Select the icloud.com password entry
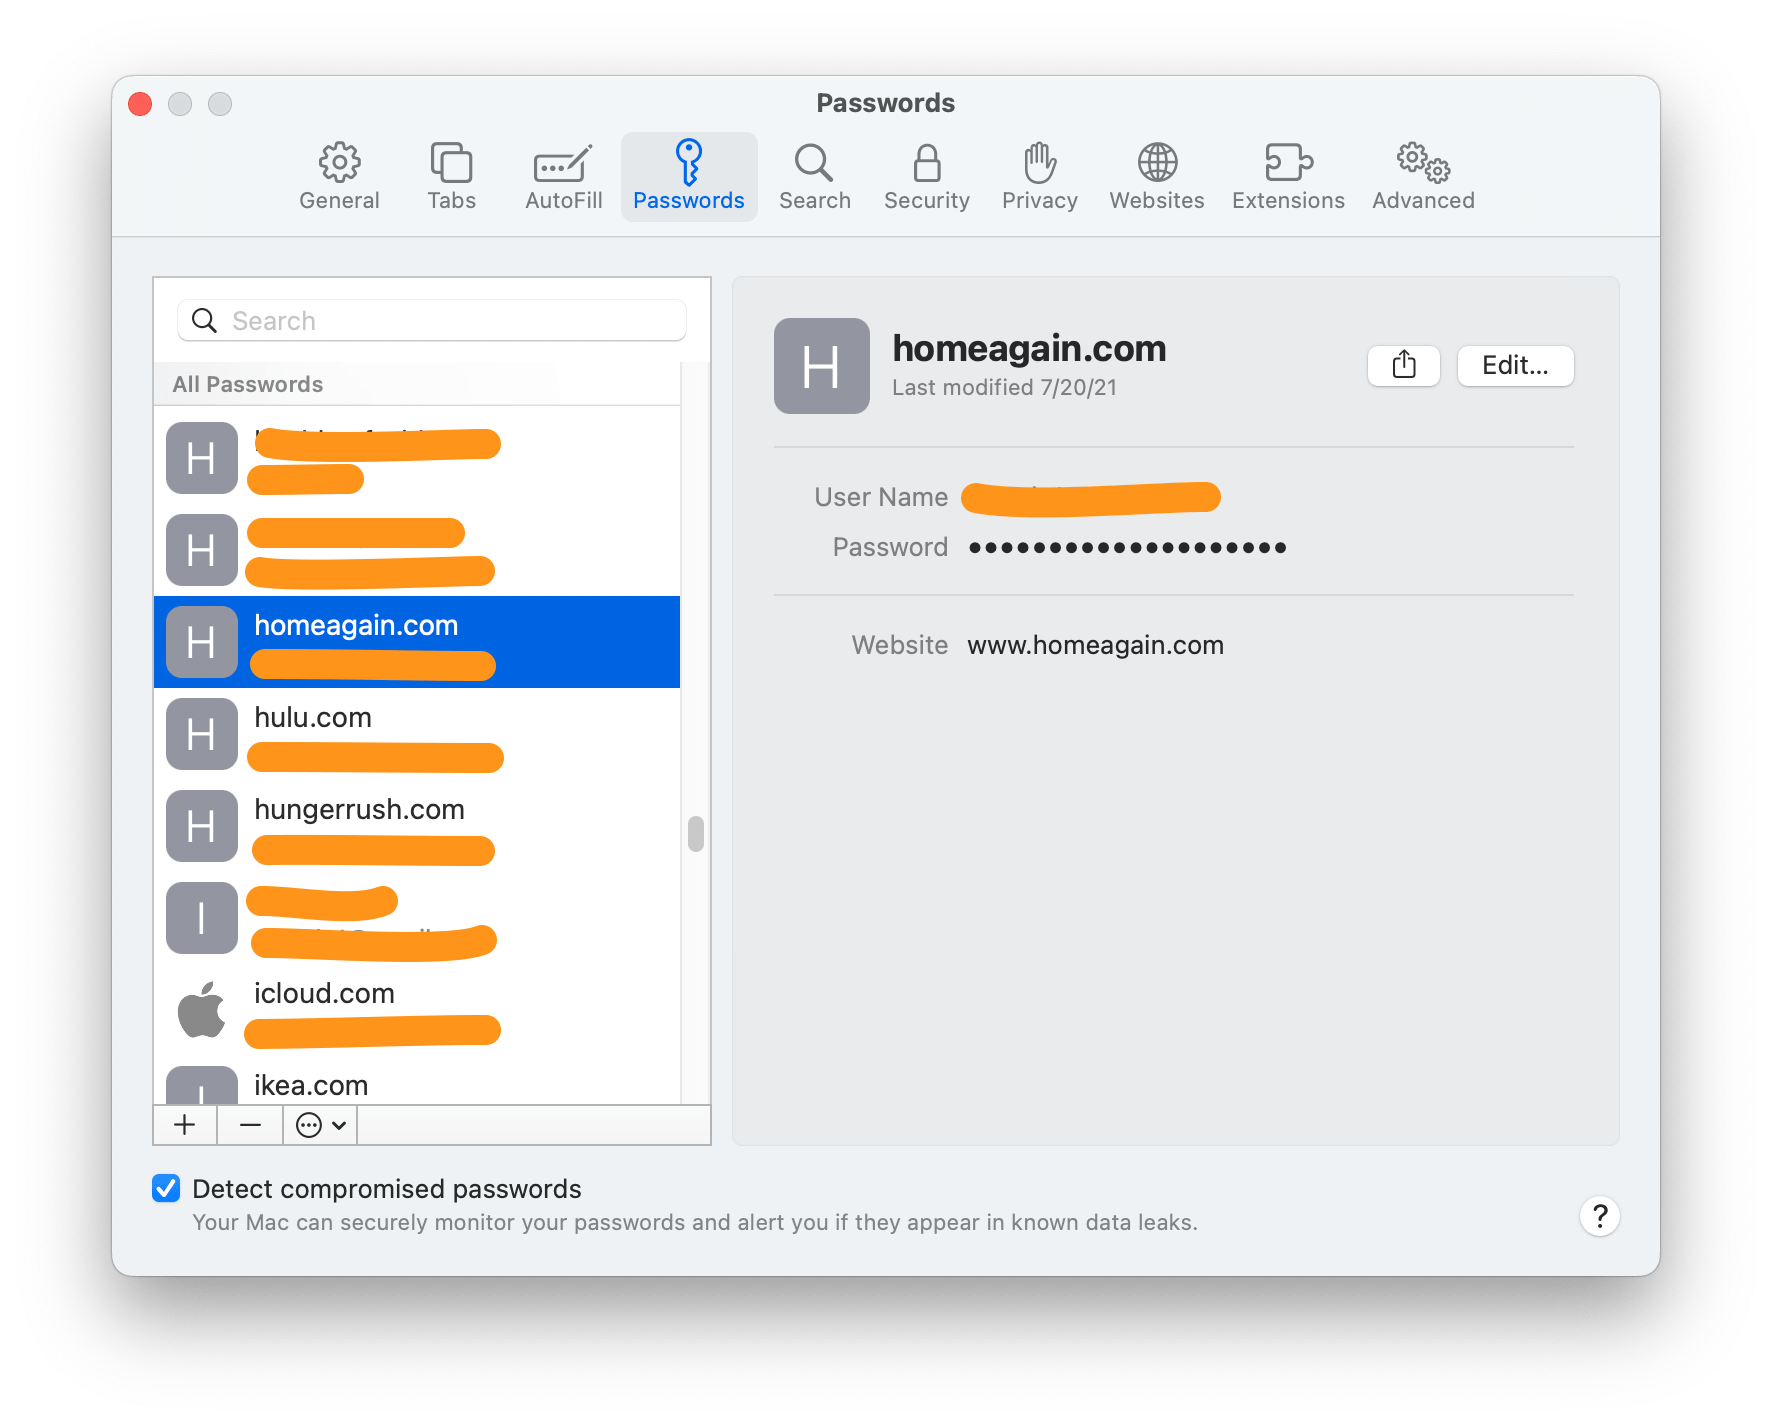This screenshot has width=1772, height=1424. [417, 1010]
